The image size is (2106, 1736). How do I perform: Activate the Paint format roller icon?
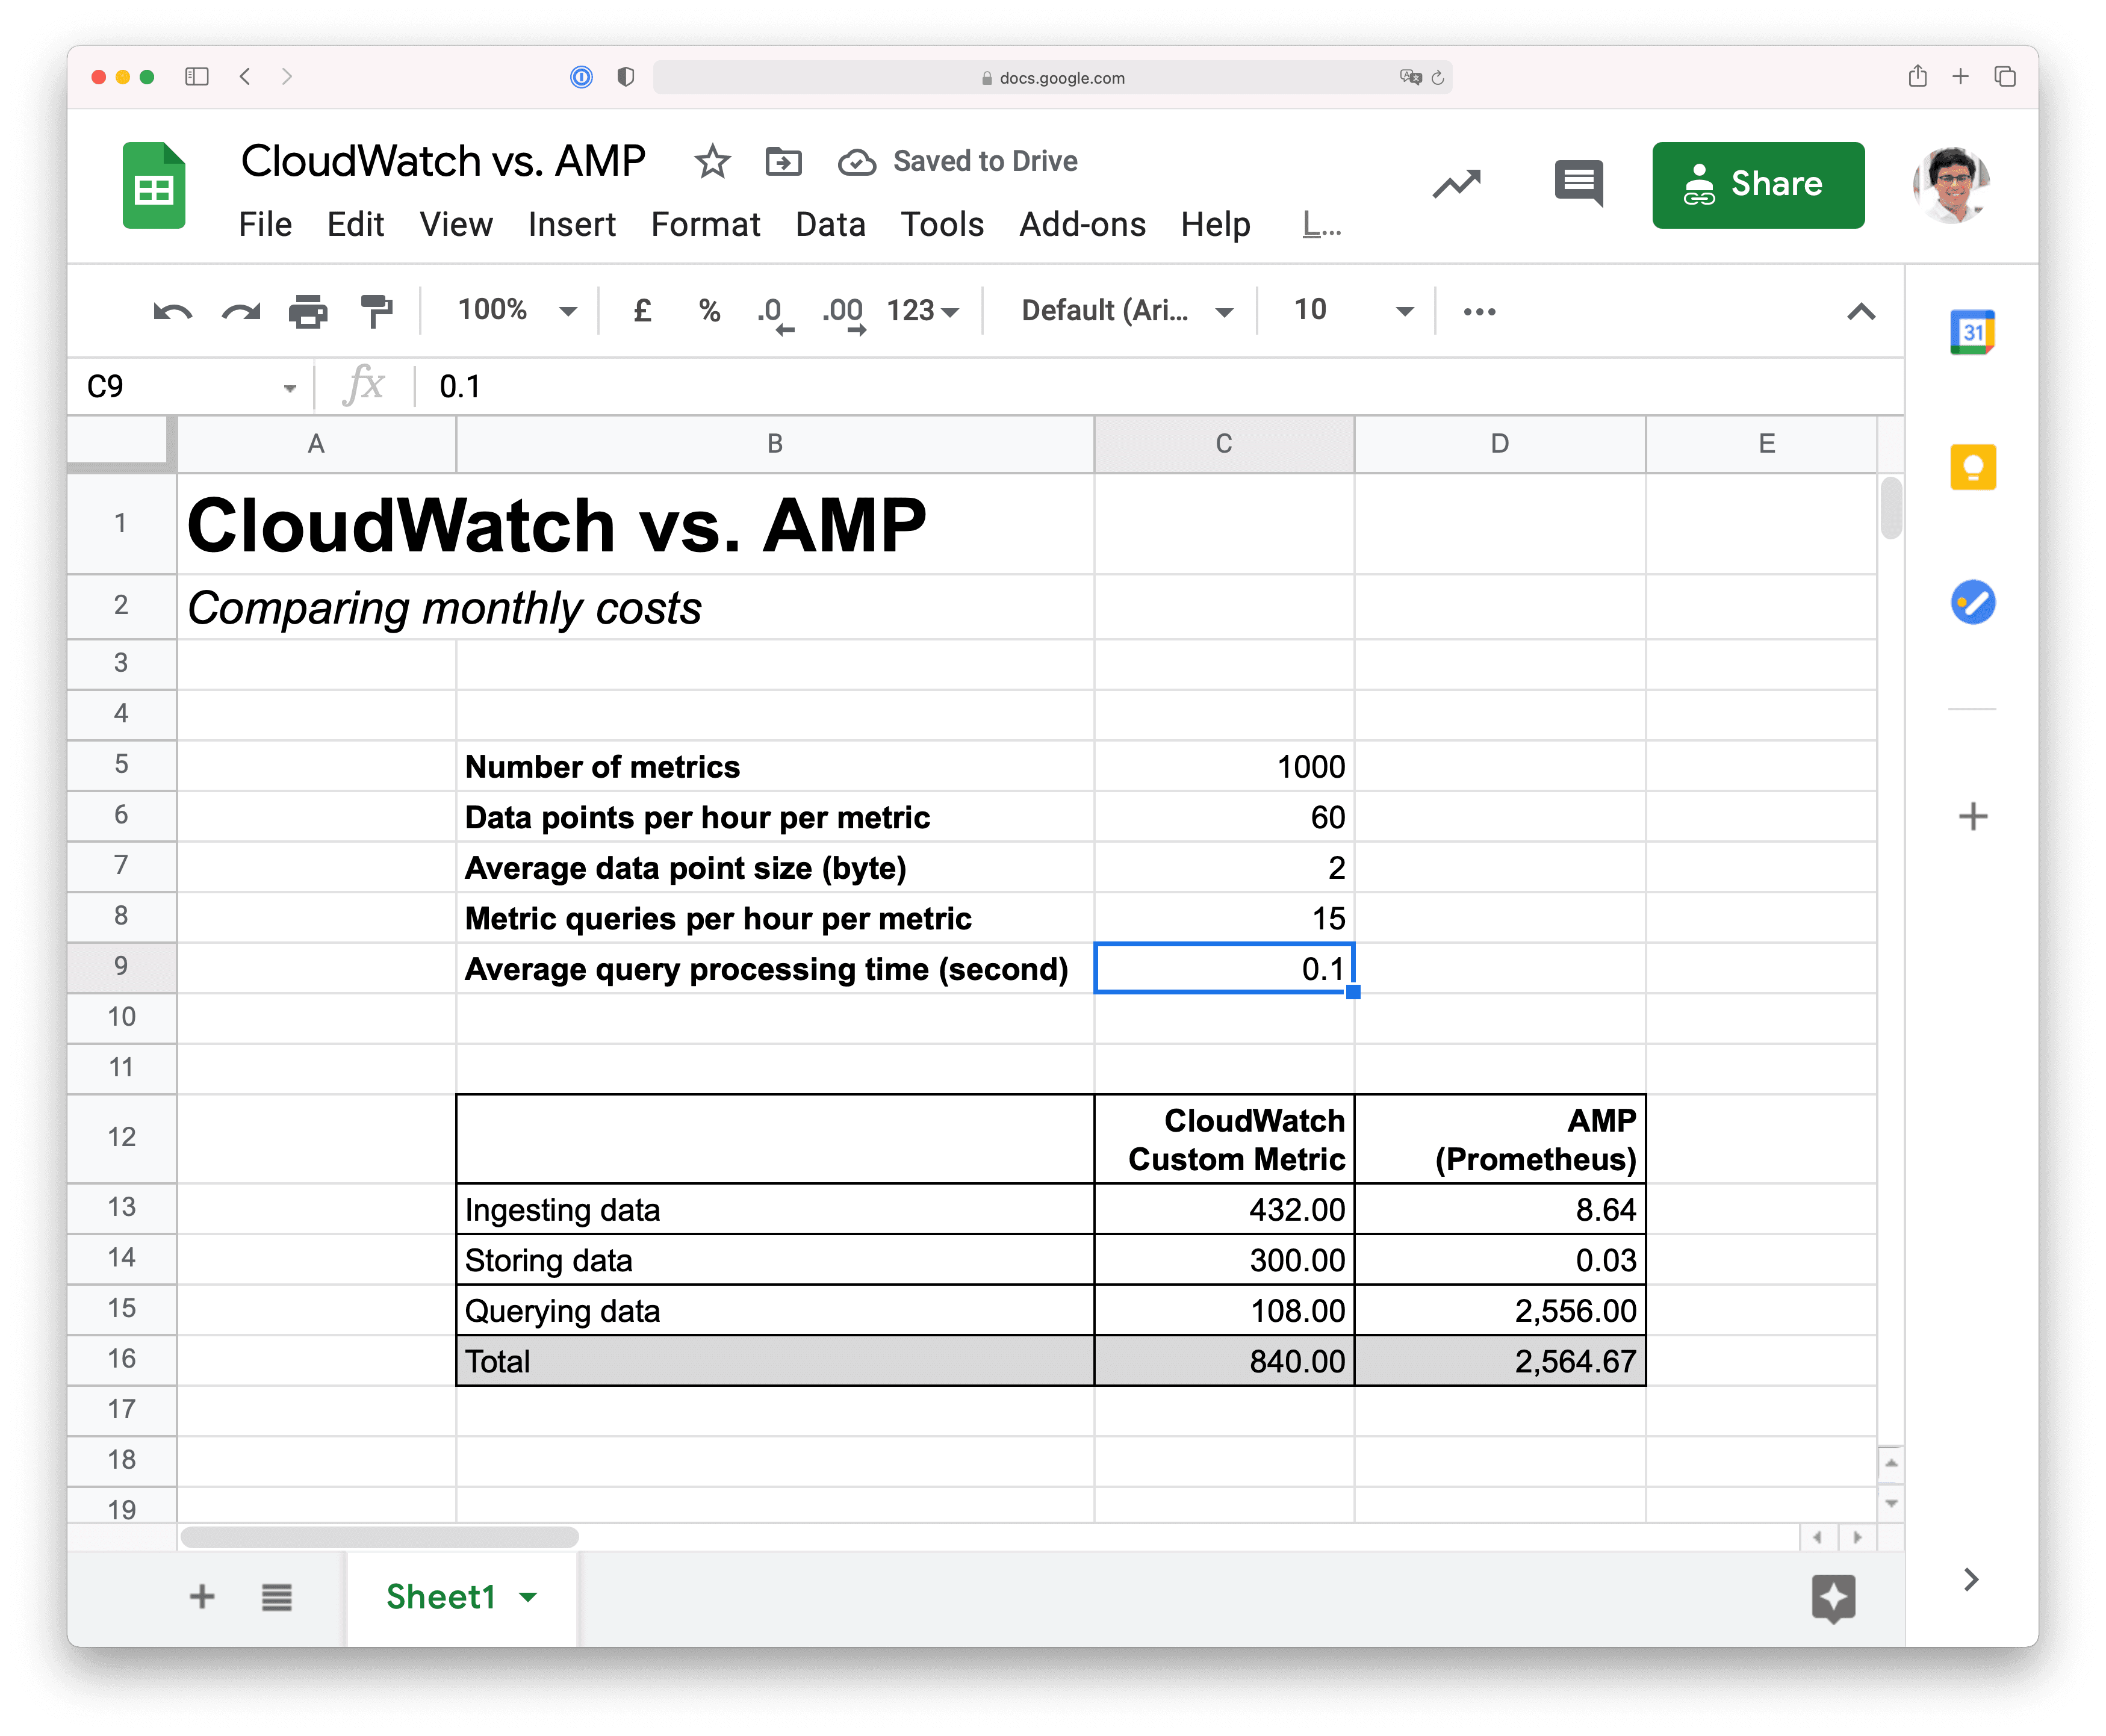[376, 312]
